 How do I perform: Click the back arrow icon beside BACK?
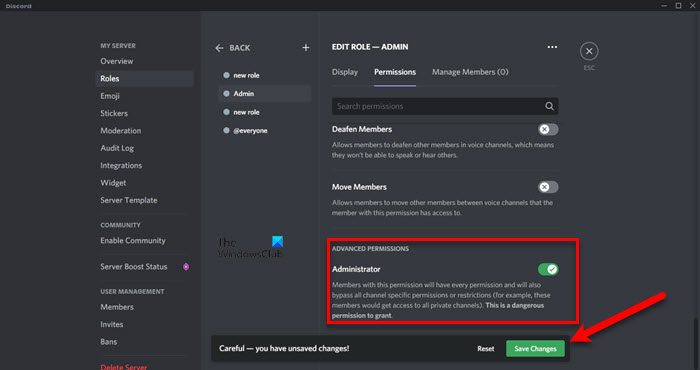(x=219, y=48)
